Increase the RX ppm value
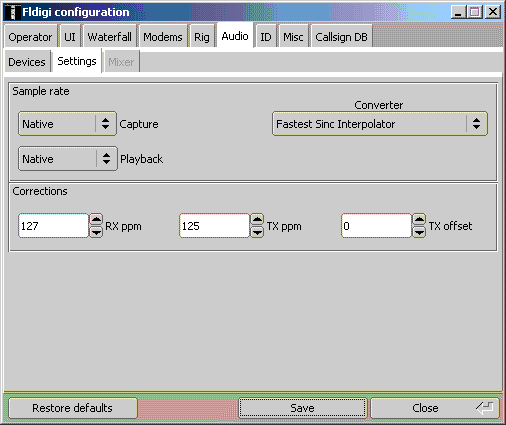Screen dimensions: 506x425 click(x=96, y=220)
